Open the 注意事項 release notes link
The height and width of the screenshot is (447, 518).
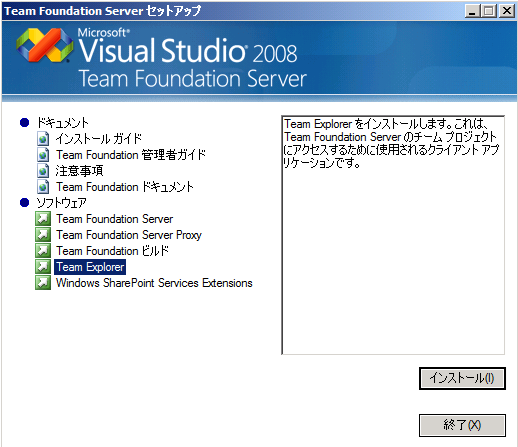click(79, 171)
